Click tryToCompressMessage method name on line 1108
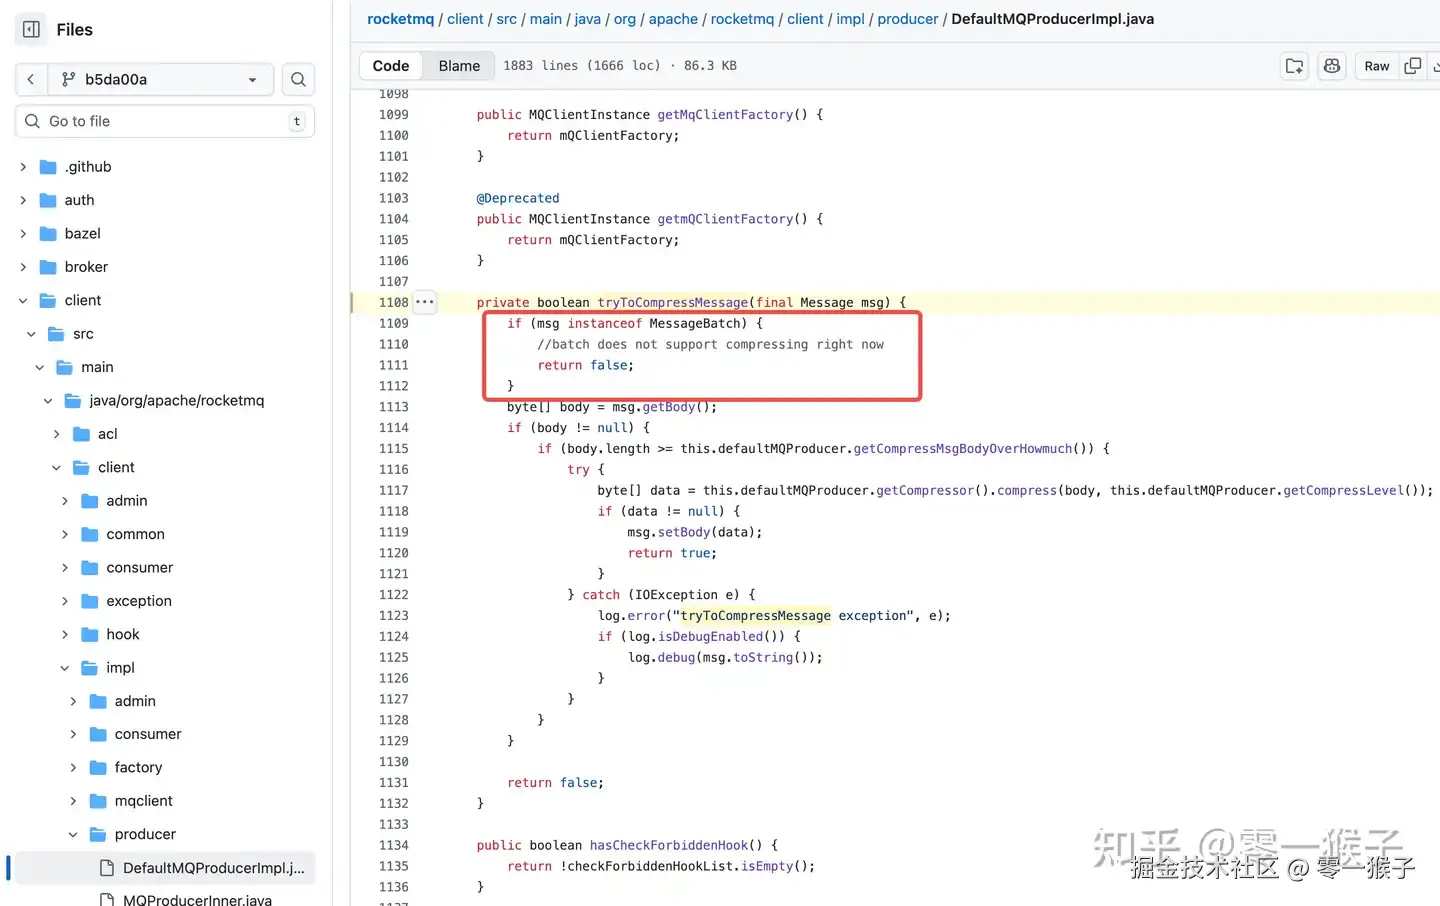This screenshot has width=1440, height=906. tap(673, 302)
